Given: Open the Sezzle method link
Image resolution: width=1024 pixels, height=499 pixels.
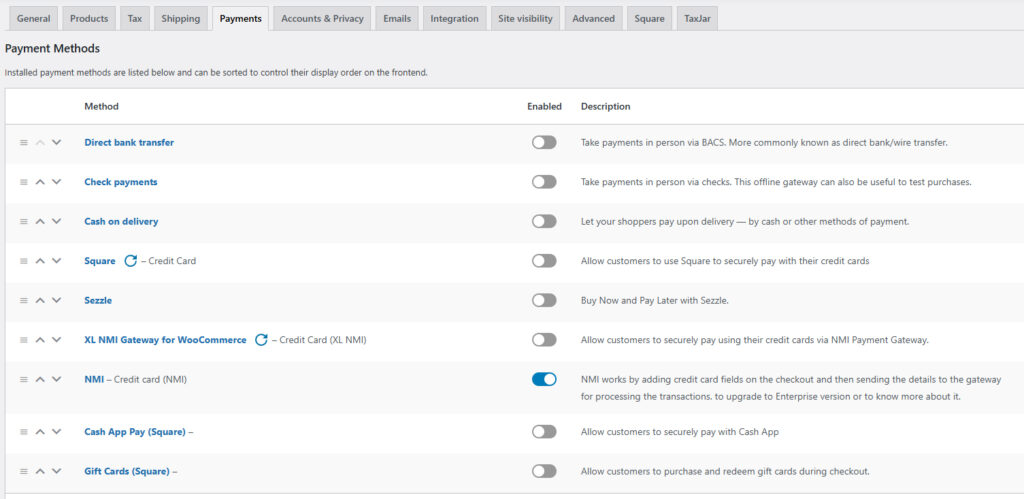Looking at the screenshot, I should 98,300.
